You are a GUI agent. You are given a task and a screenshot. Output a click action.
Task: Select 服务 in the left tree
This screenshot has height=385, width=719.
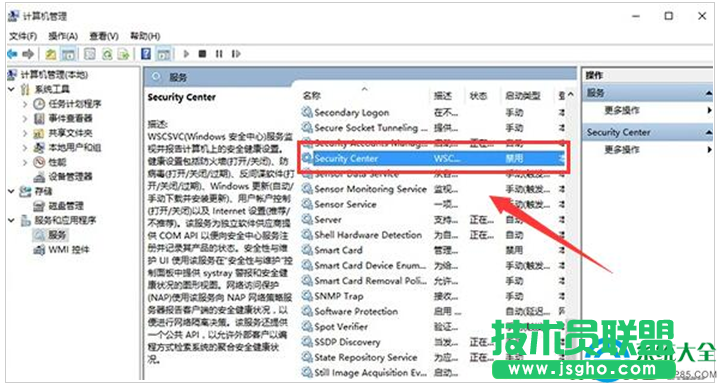[58, 235]
